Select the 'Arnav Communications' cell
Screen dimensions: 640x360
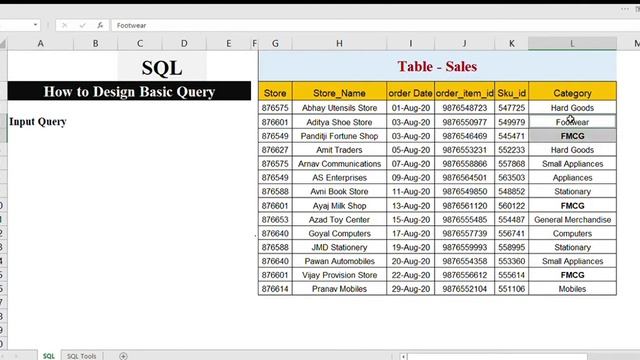tap(339, 164)
